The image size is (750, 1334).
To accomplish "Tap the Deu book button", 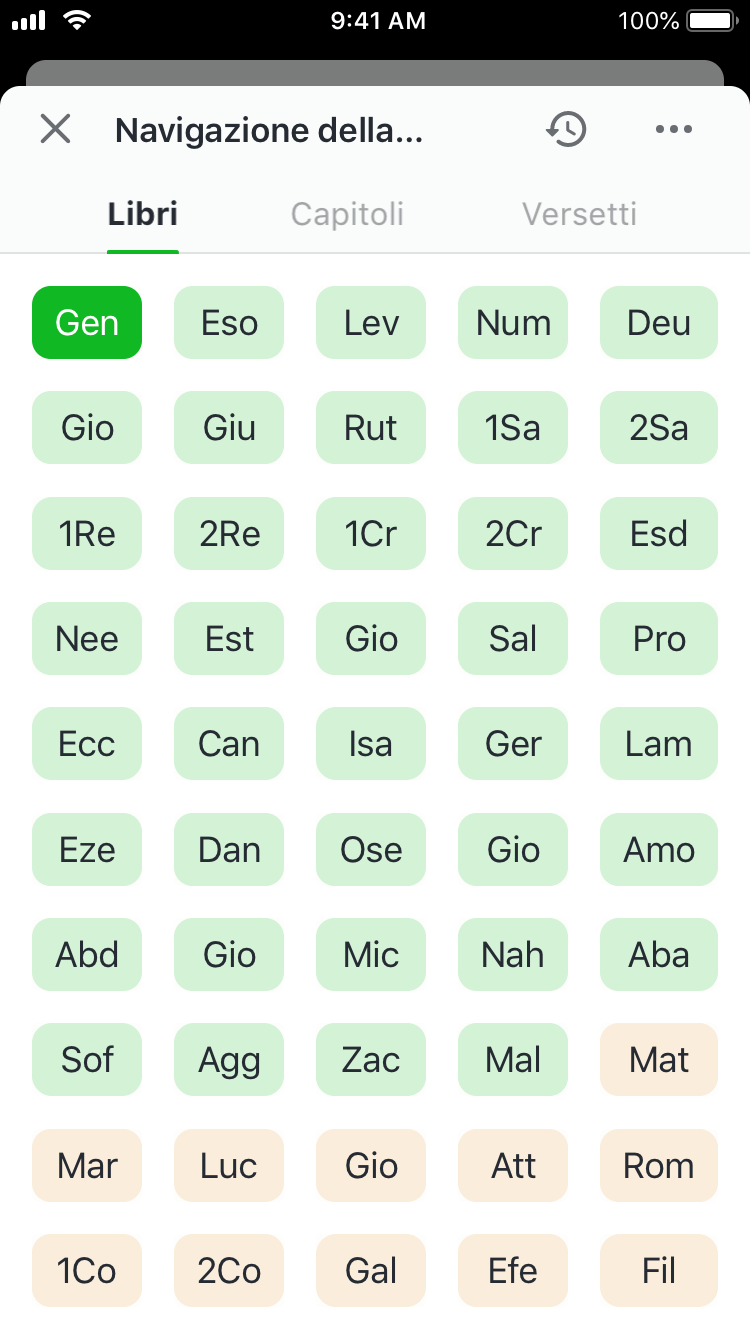I will [x=659, y=323].
